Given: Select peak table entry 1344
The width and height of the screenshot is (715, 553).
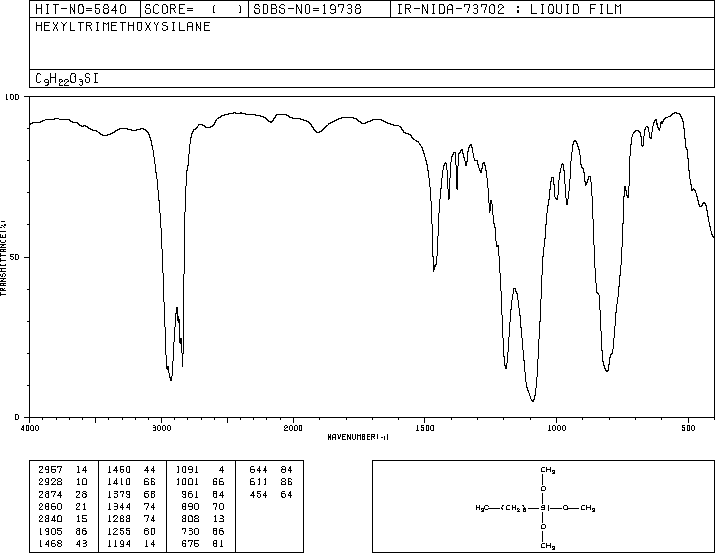Looking at the screenshot, I should coord(119,507).
